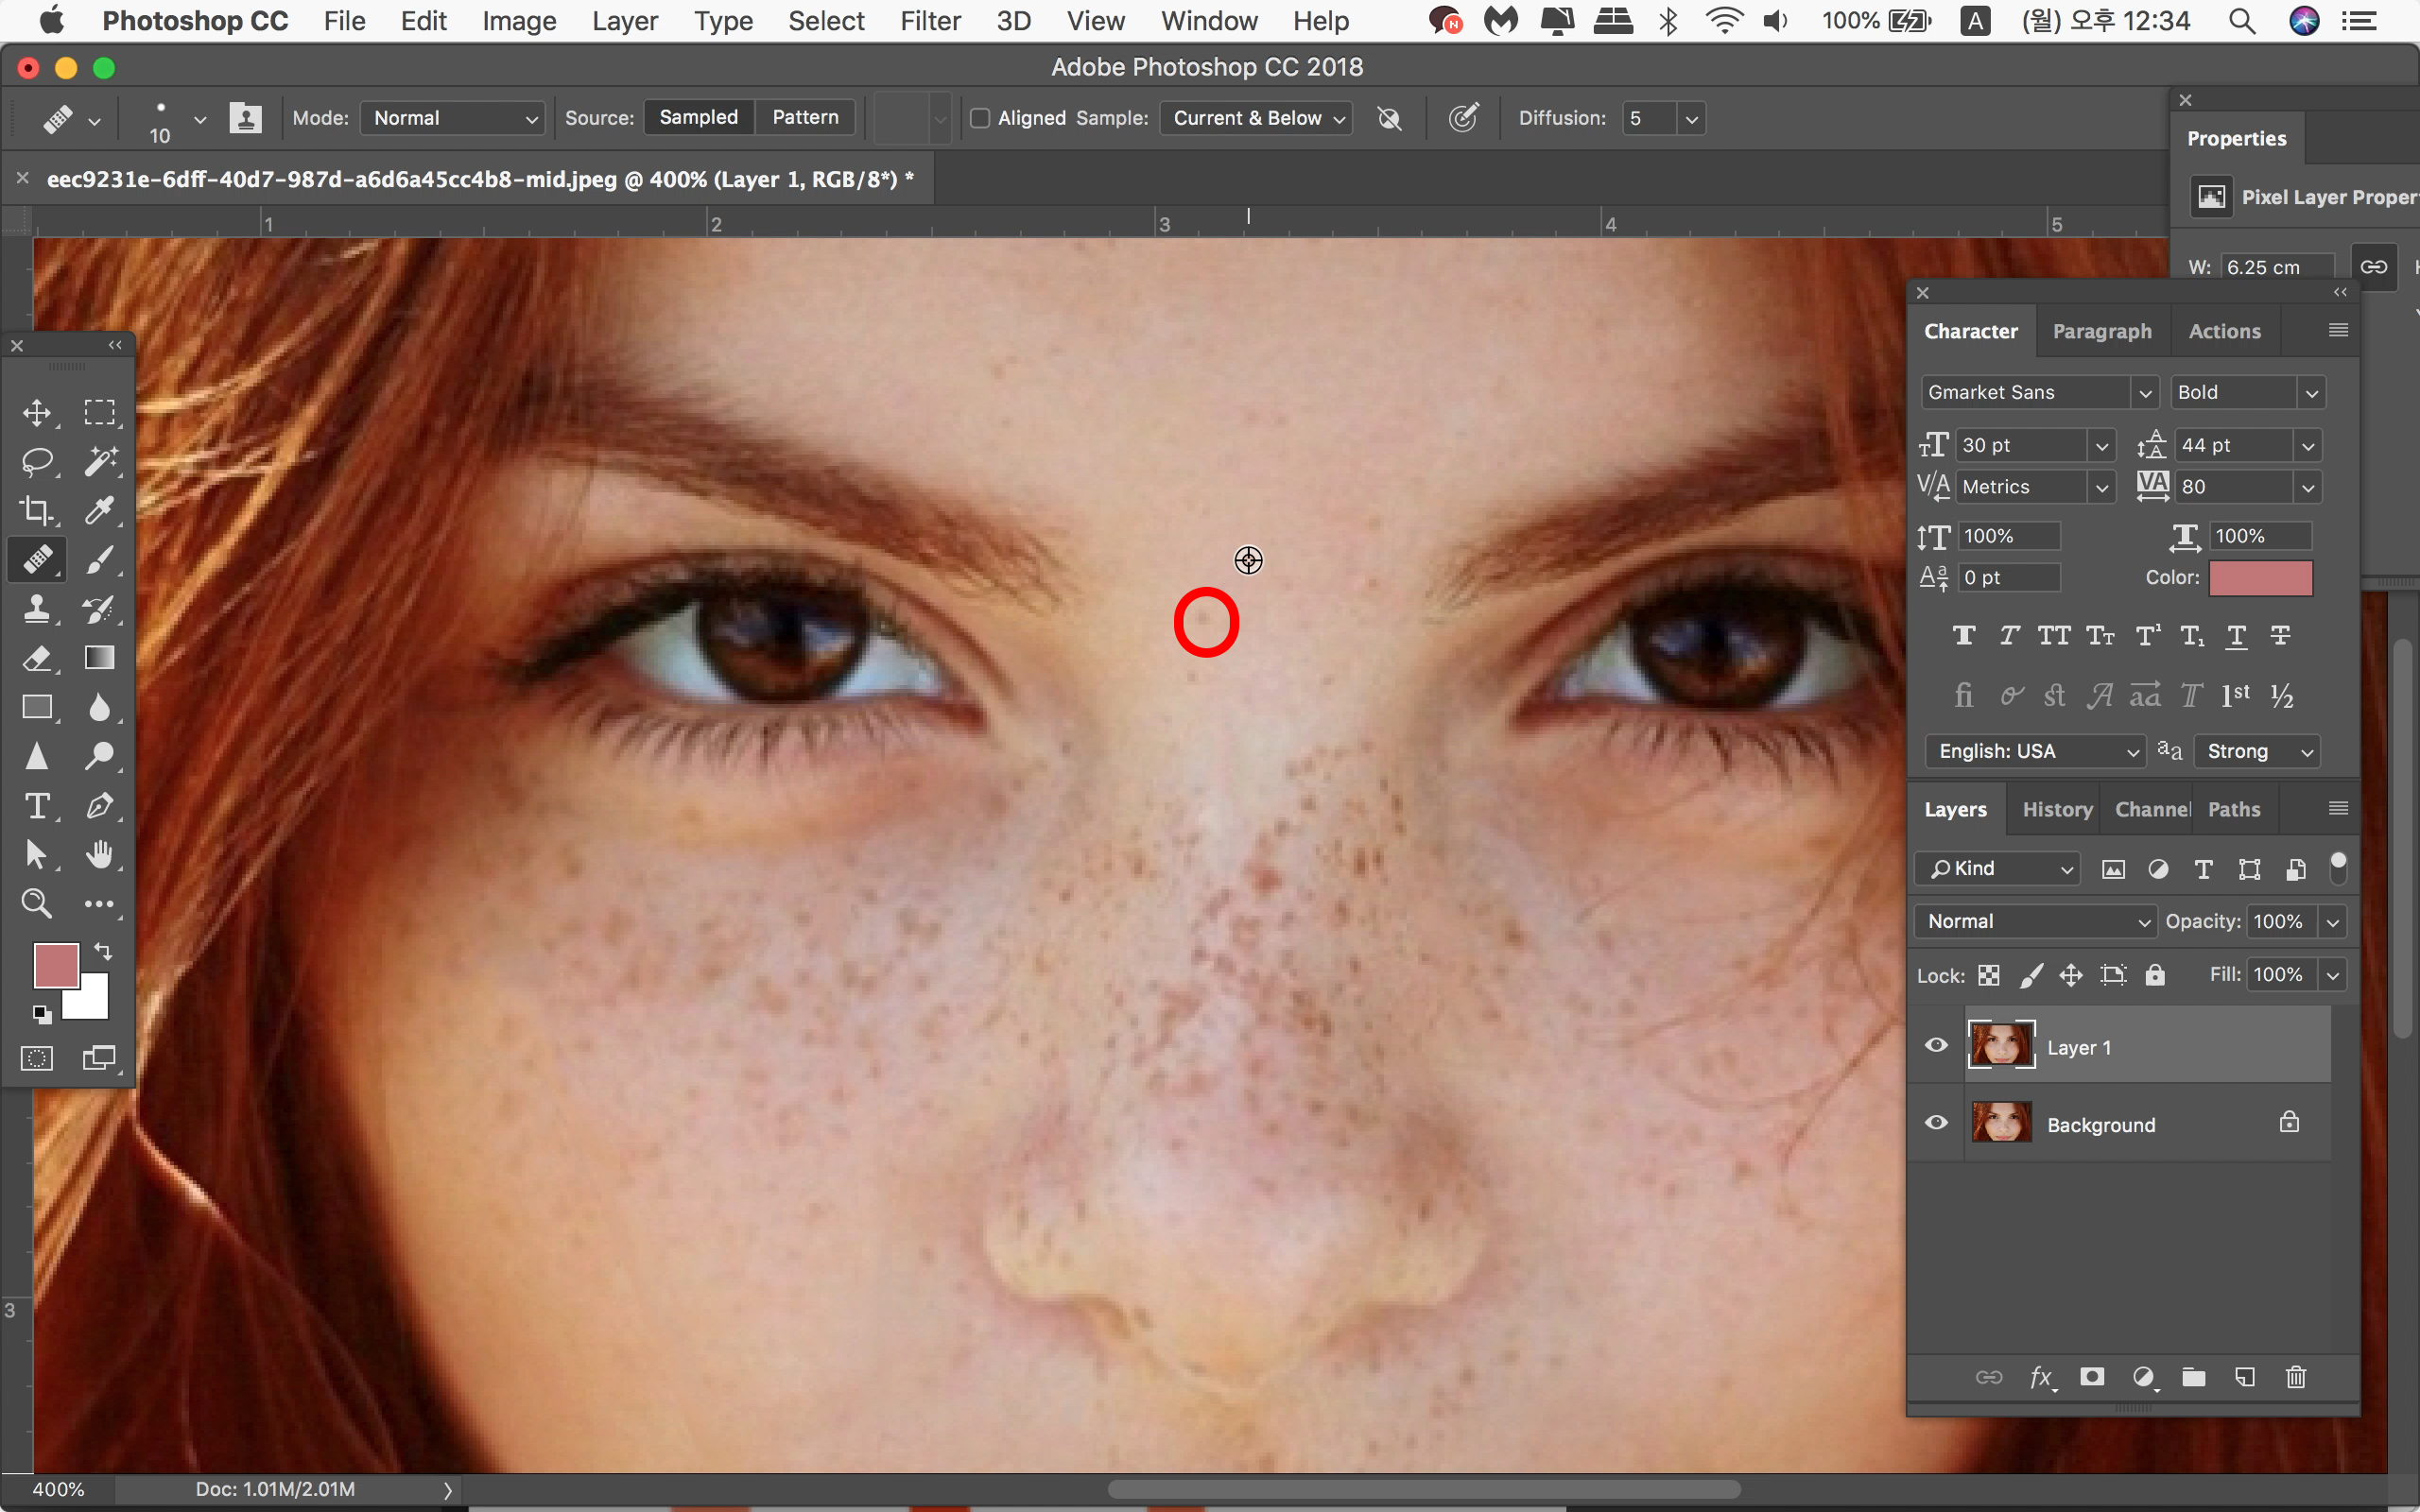2420x1512 pixels.
Task: Select the Horizontal Type tool
Action: pos(37,806)
